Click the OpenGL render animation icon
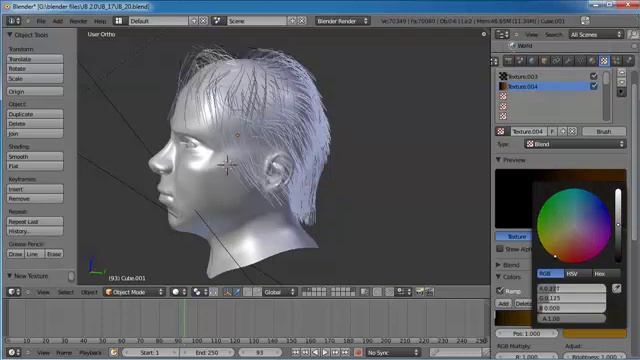 [429, 292]
